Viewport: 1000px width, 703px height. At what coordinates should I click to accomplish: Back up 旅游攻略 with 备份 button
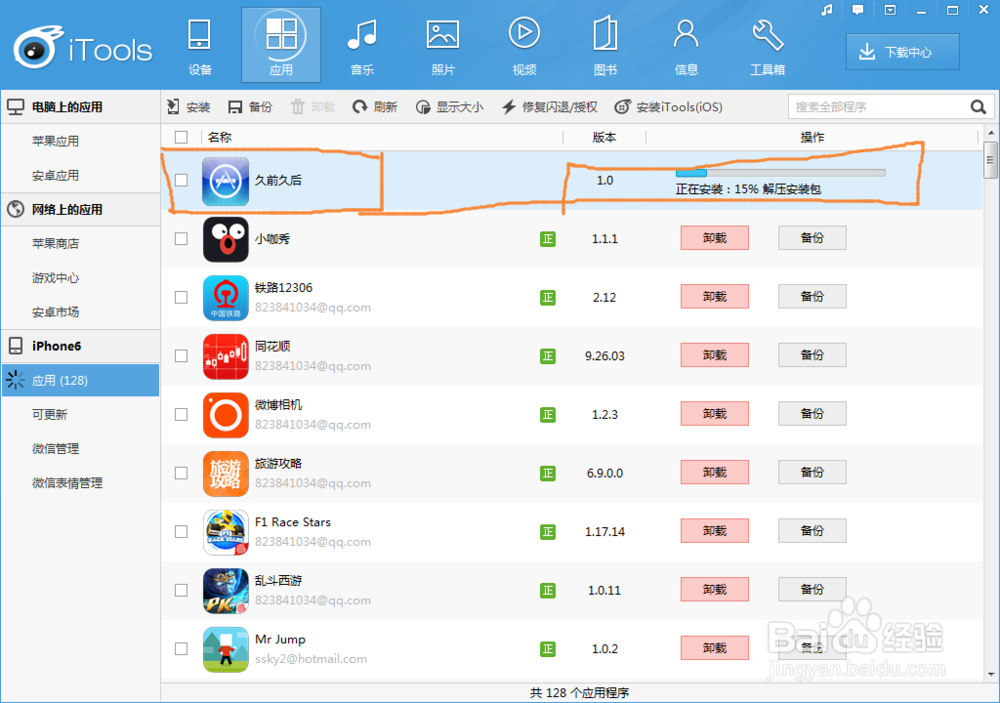coord(812,473)
